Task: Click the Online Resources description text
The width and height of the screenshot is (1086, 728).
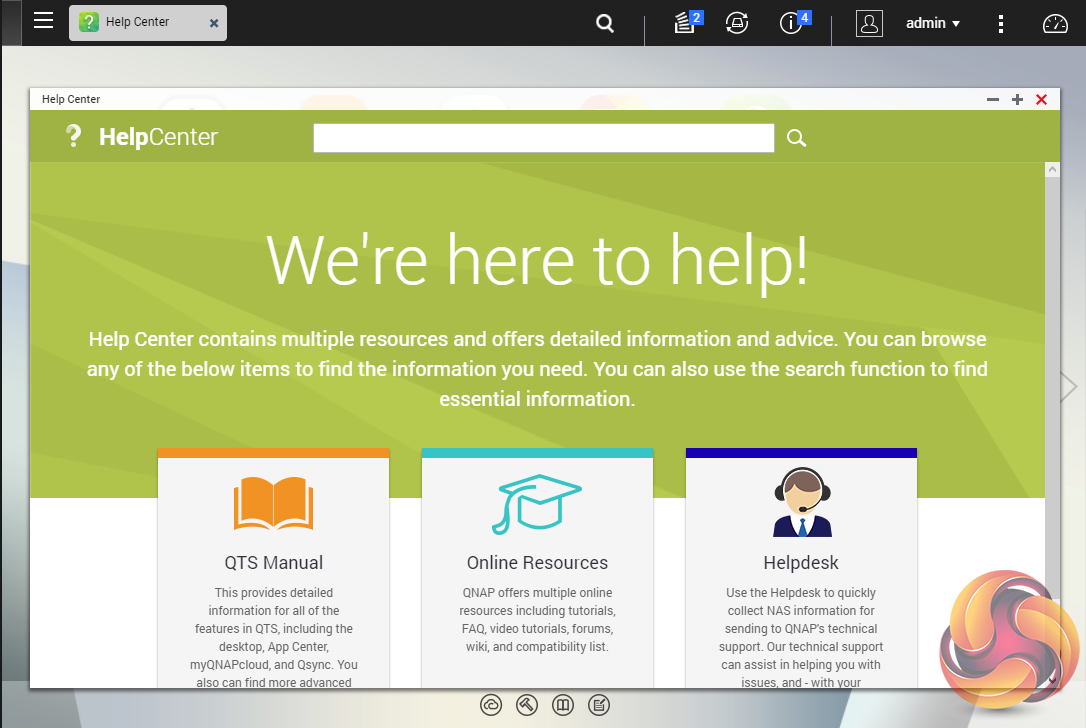Action: click(537, 619)
